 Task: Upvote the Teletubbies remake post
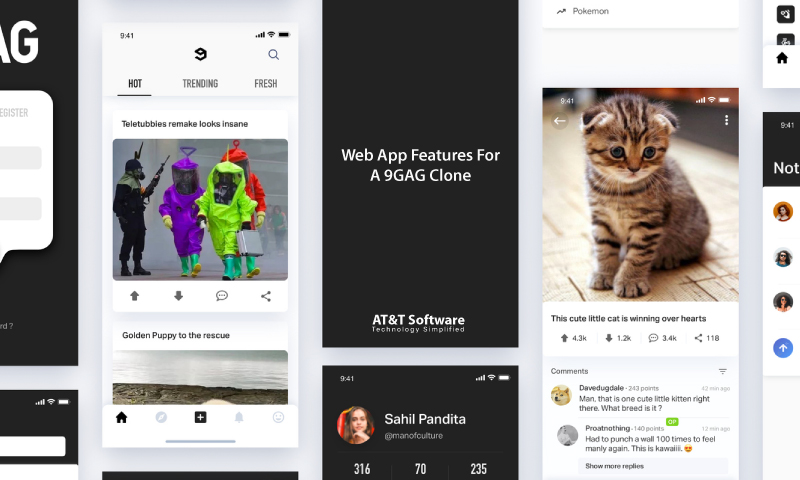(x=134, y=296)
